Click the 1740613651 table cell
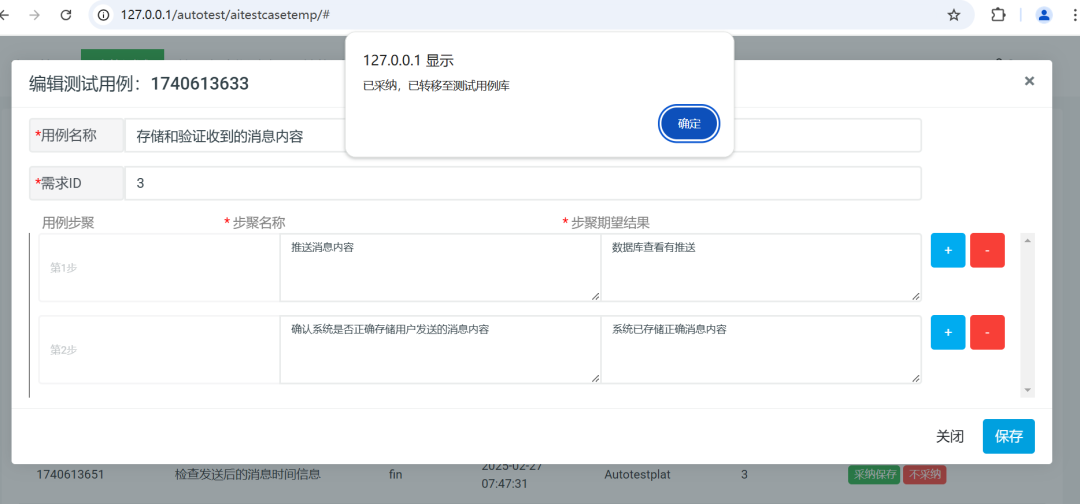The image size is (1080, 504). (x=70, y=474)
